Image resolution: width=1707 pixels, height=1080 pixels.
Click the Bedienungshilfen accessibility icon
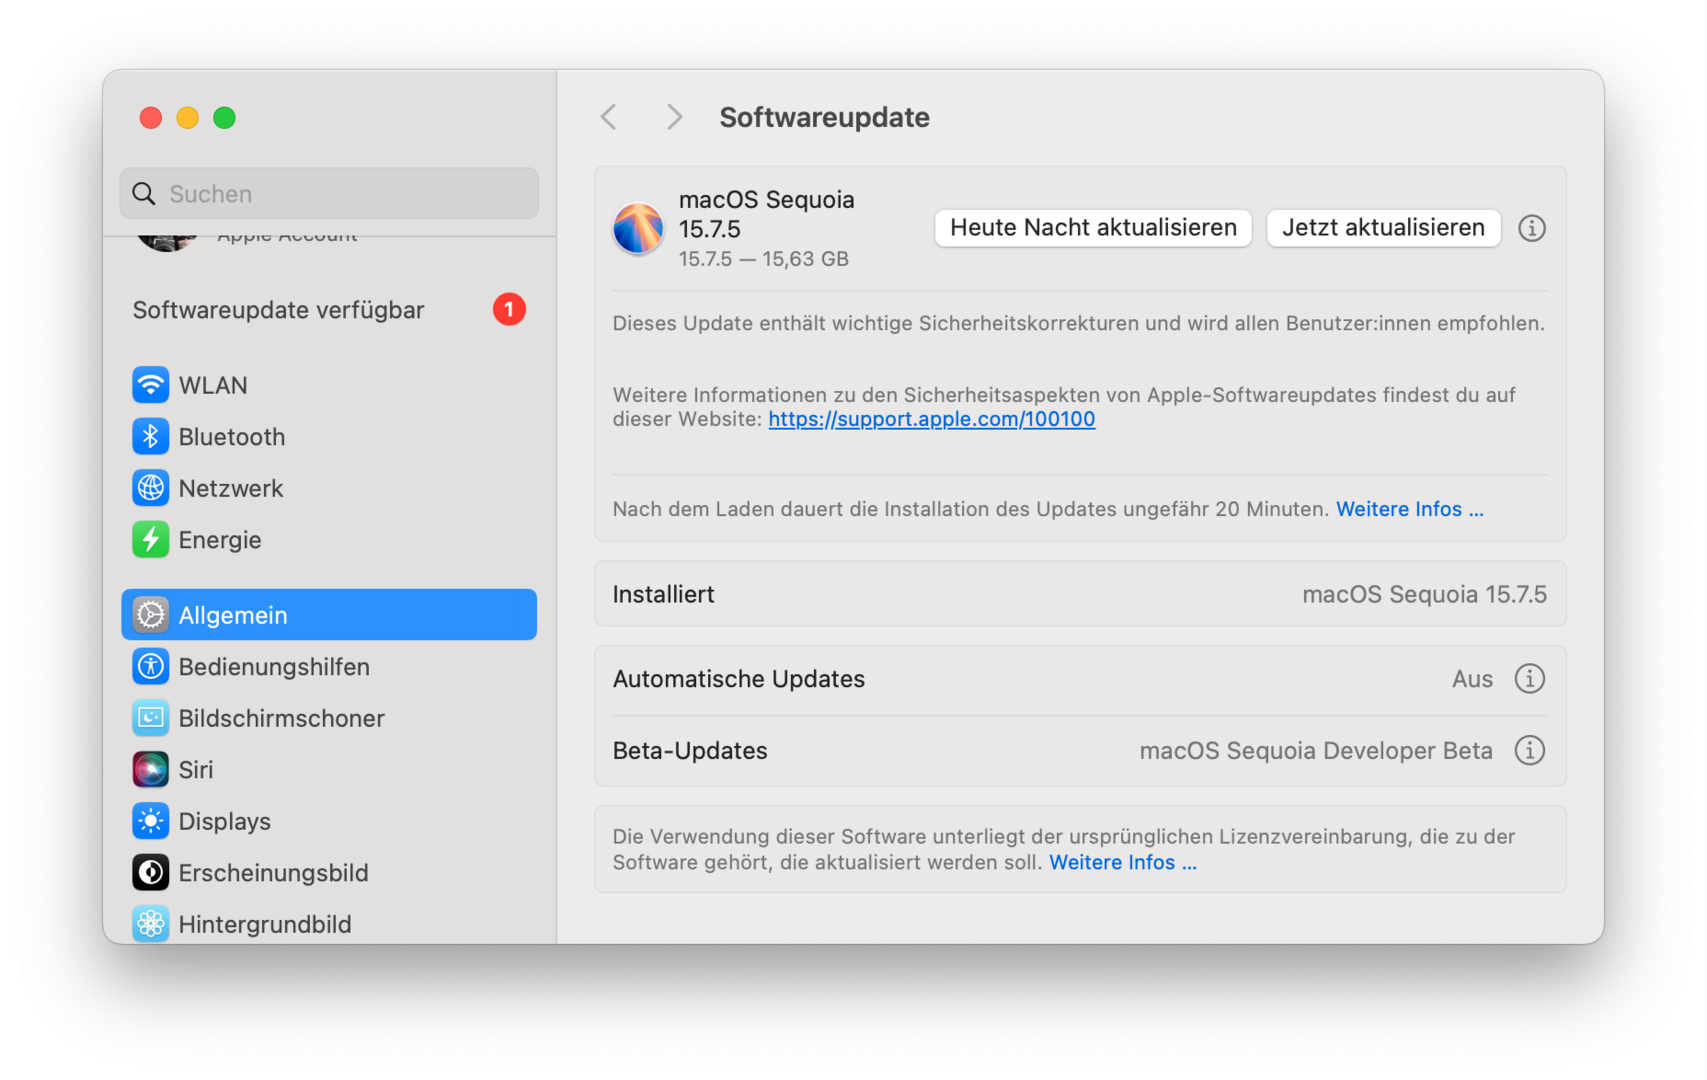coord(150,667)
